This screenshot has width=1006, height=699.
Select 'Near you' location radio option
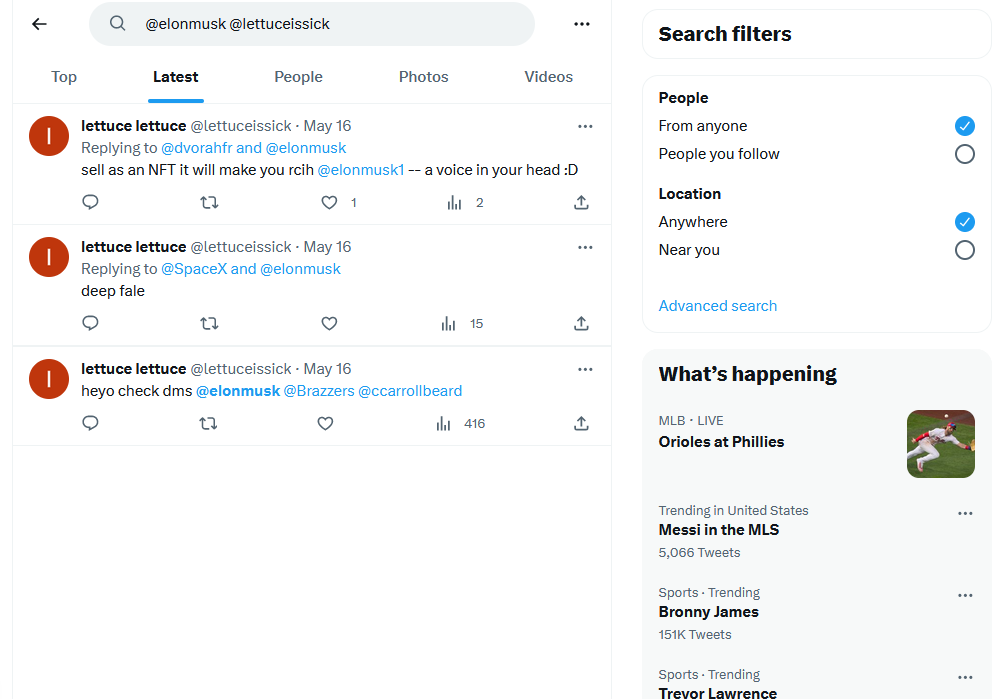[964, 250]
